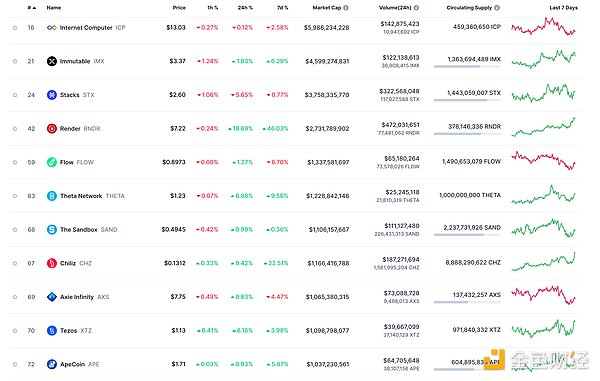Open the Circulating Supply info icon
Viewport: 600px width, 381px height.
[x=497, y=8]
